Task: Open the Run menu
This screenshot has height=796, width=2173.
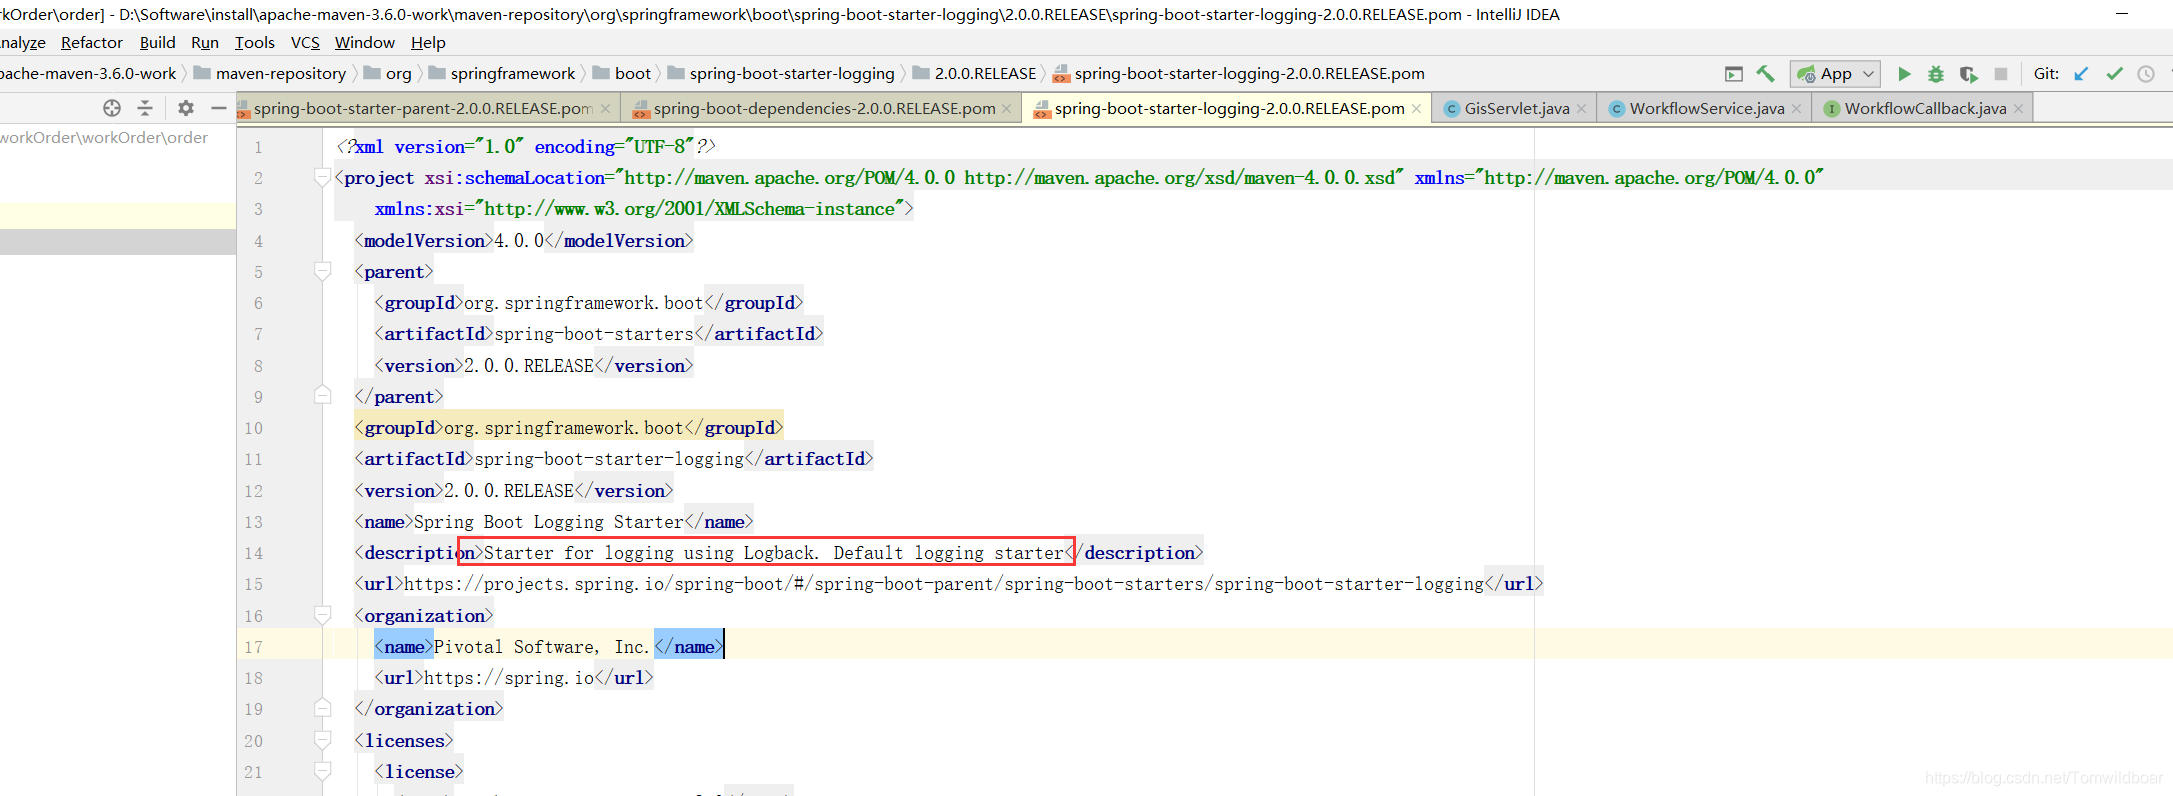Action: [x=205, y=43]
